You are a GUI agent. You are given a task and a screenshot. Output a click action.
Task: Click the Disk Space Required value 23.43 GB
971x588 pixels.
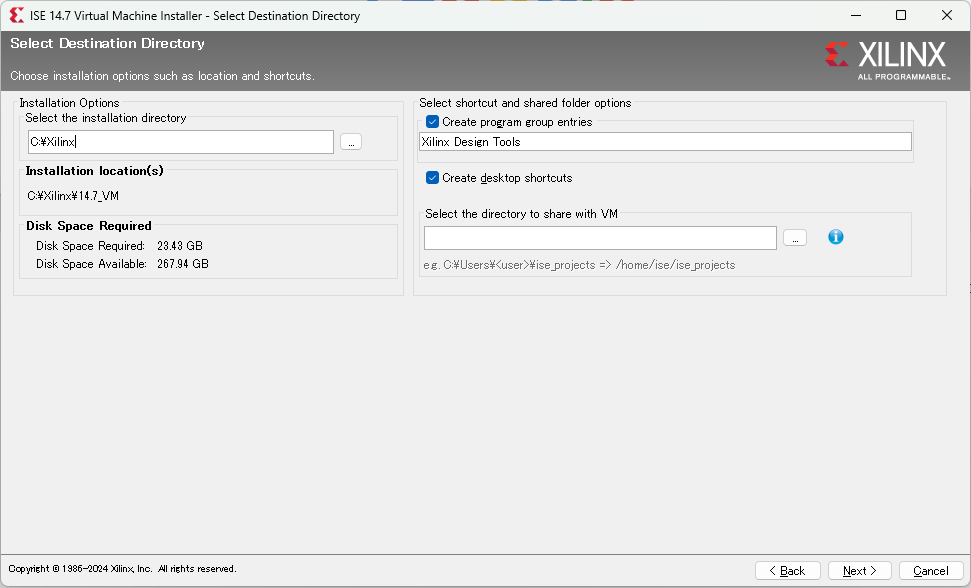180,246
